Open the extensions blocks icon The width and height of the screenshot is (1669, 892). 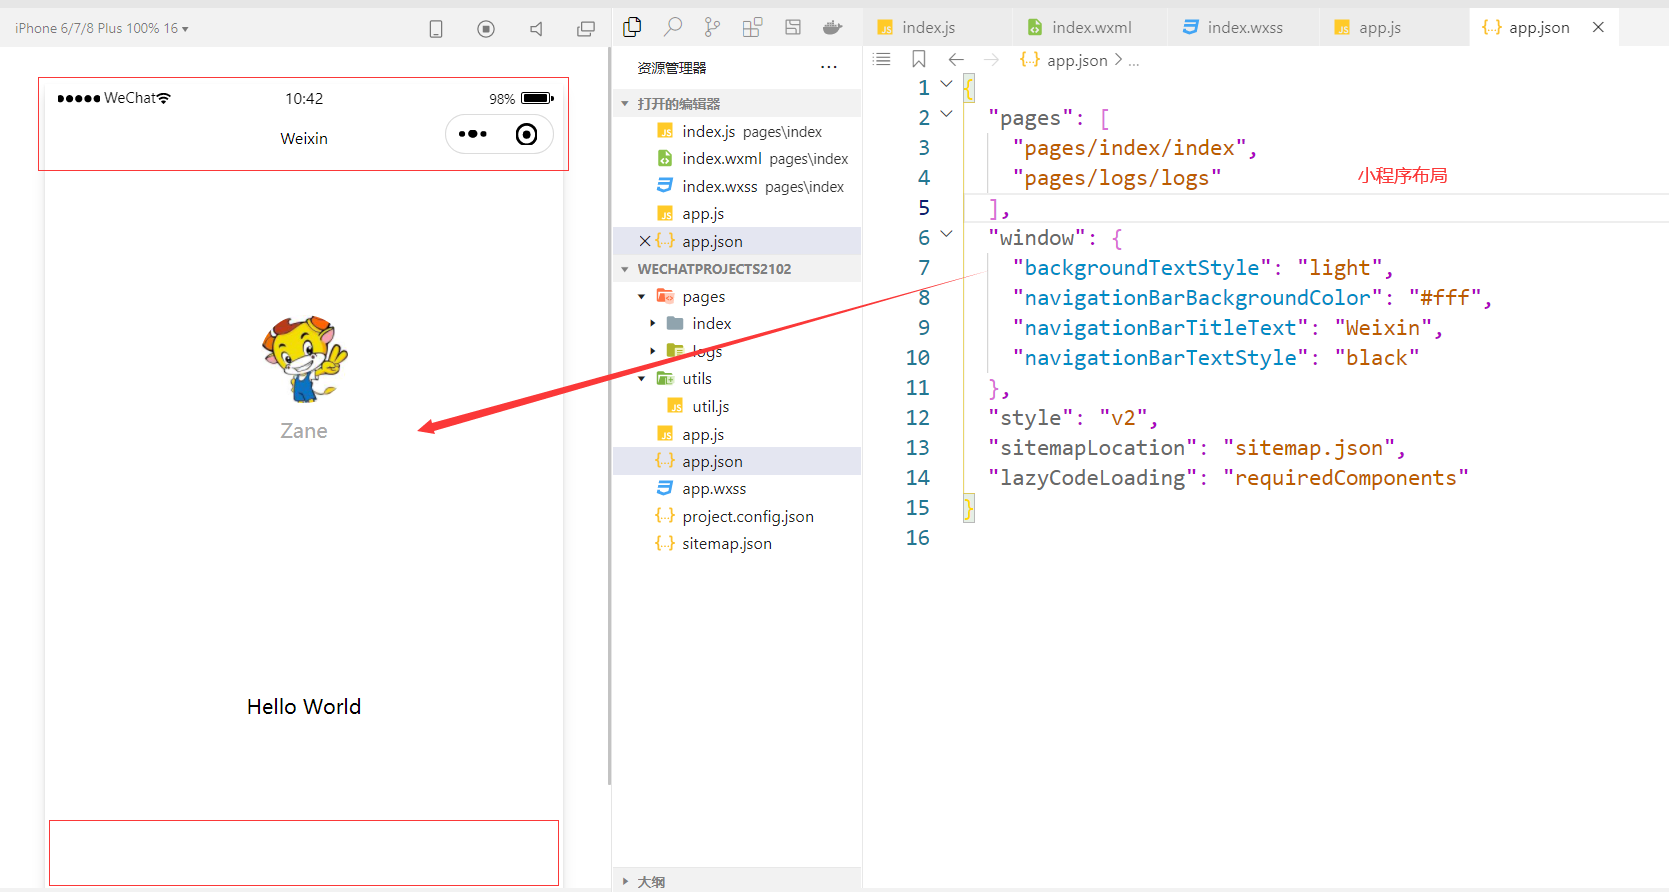(752, 28)
